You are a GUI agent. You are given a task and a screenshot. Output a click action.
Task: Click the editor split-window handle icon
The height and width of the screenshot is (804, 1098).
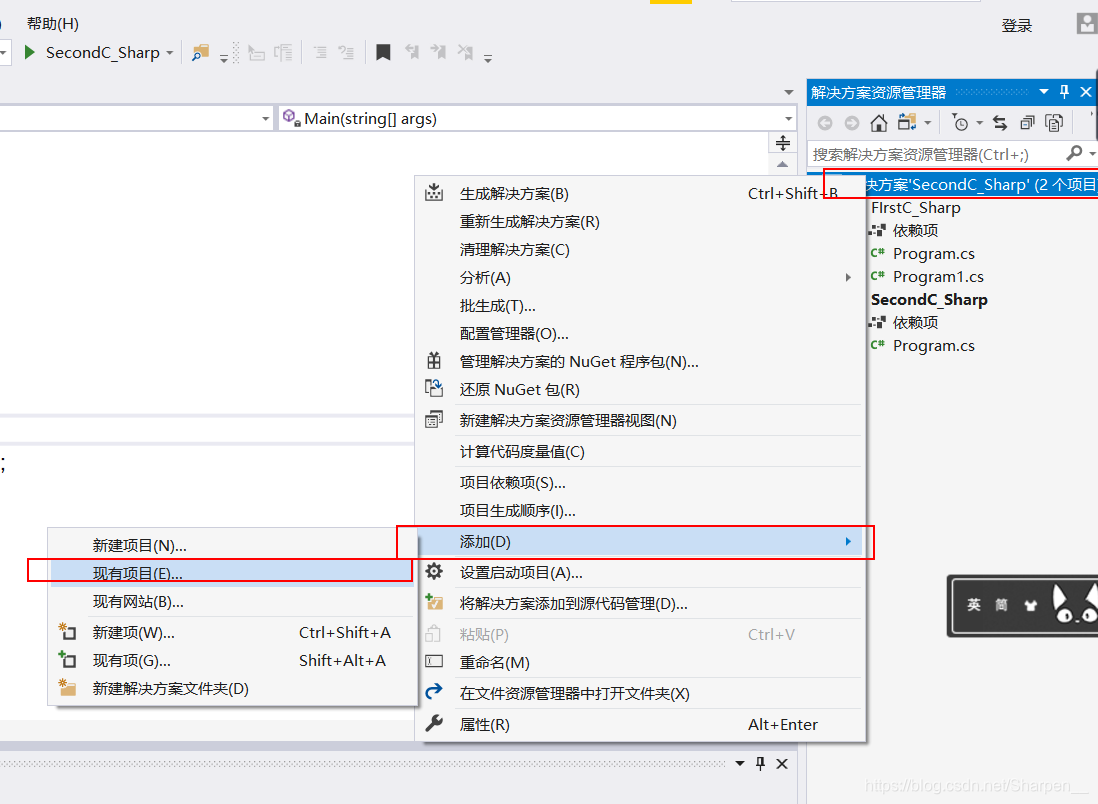pos(783,143)
